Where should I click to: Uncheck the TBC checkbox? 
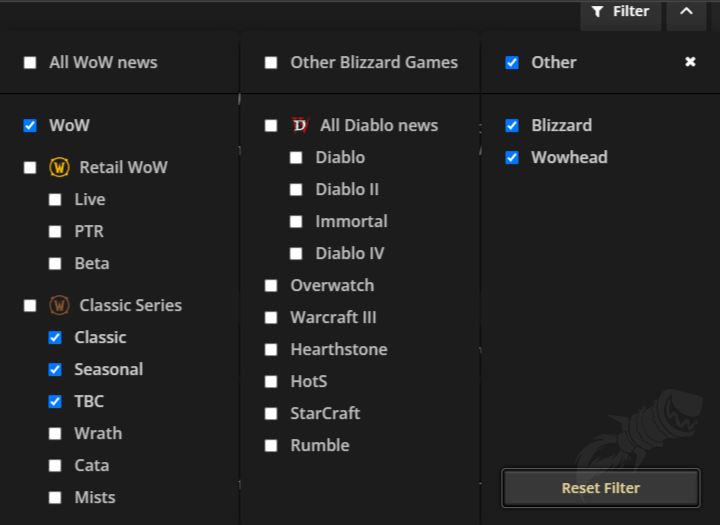pos(55,401)
